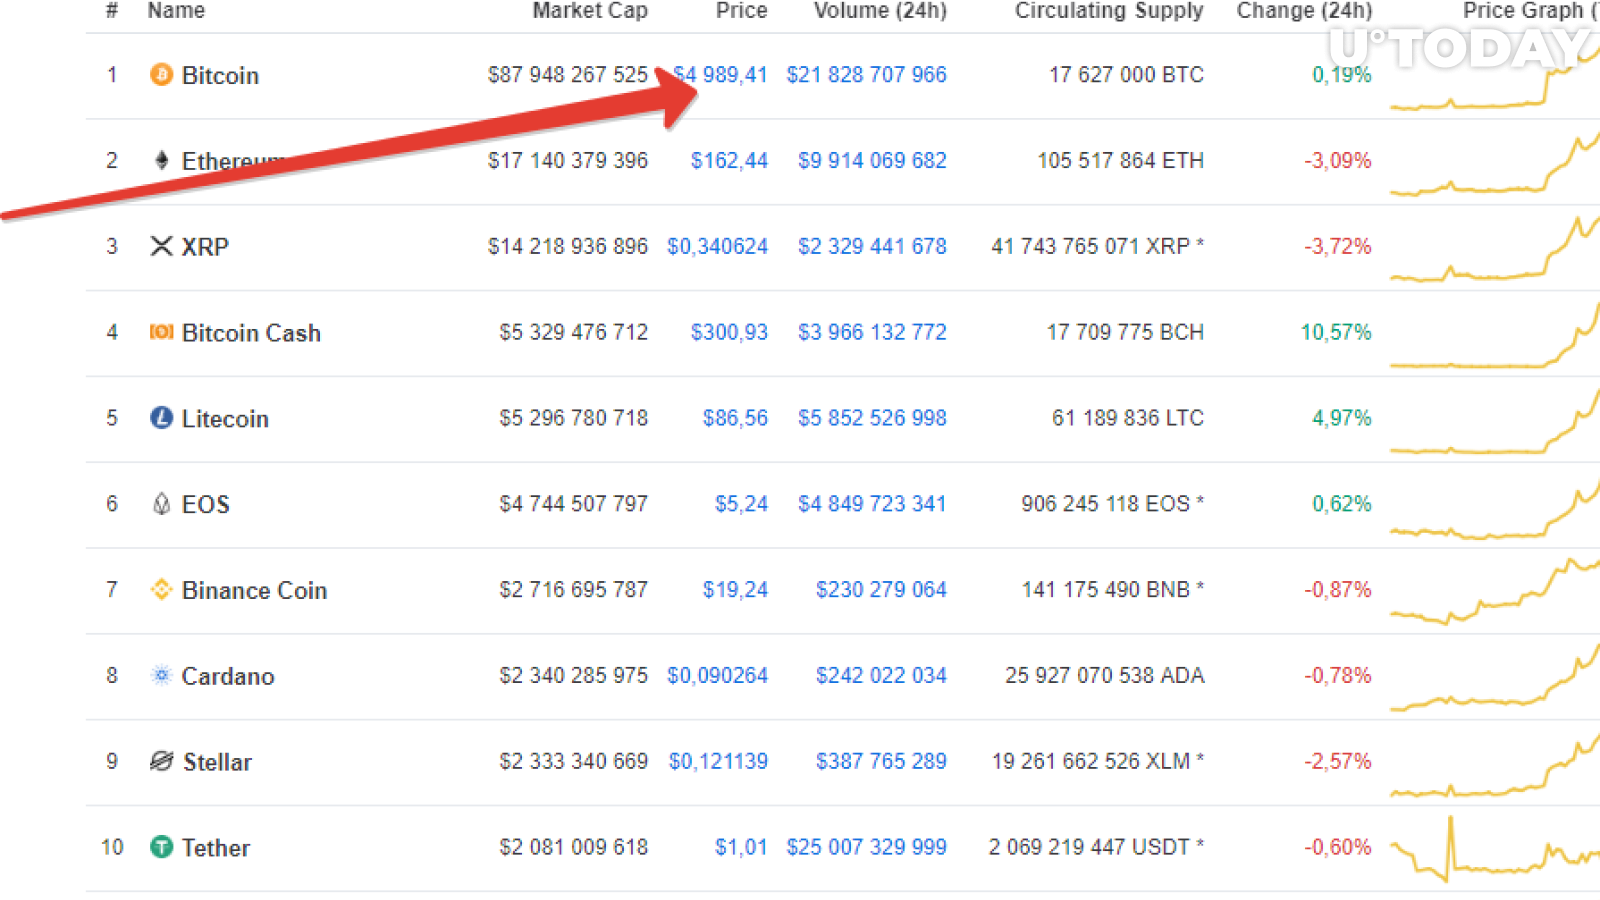This screenshot has width=1600, height=900.
Task: Click Tether price $1,01
Action: coord(741,848)
